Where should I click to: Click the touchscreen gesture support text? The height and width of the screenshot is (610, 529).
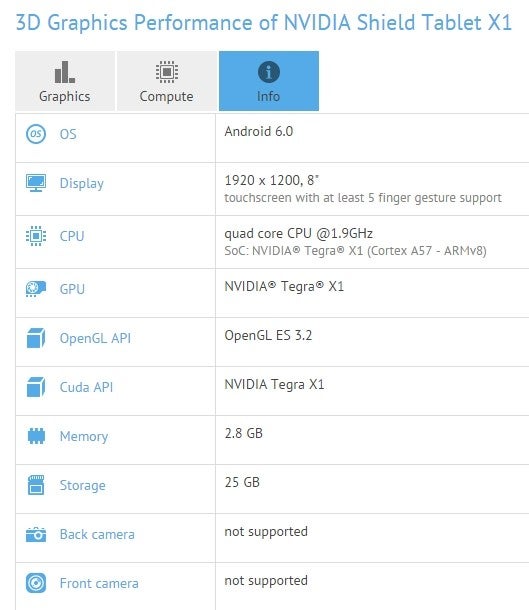pyautogui.click(x=363, y=198)
